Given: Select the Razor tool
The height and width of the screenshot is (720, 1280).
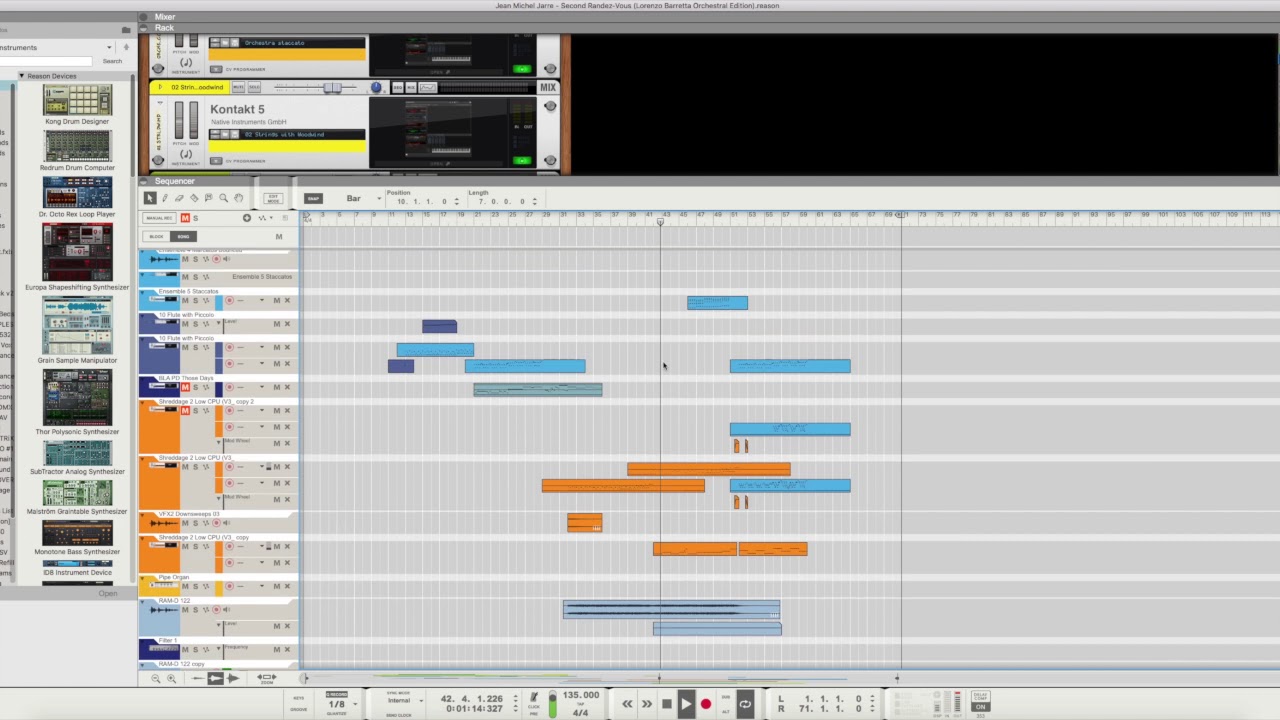Looking at the screenshot, I should click(194, 198).
